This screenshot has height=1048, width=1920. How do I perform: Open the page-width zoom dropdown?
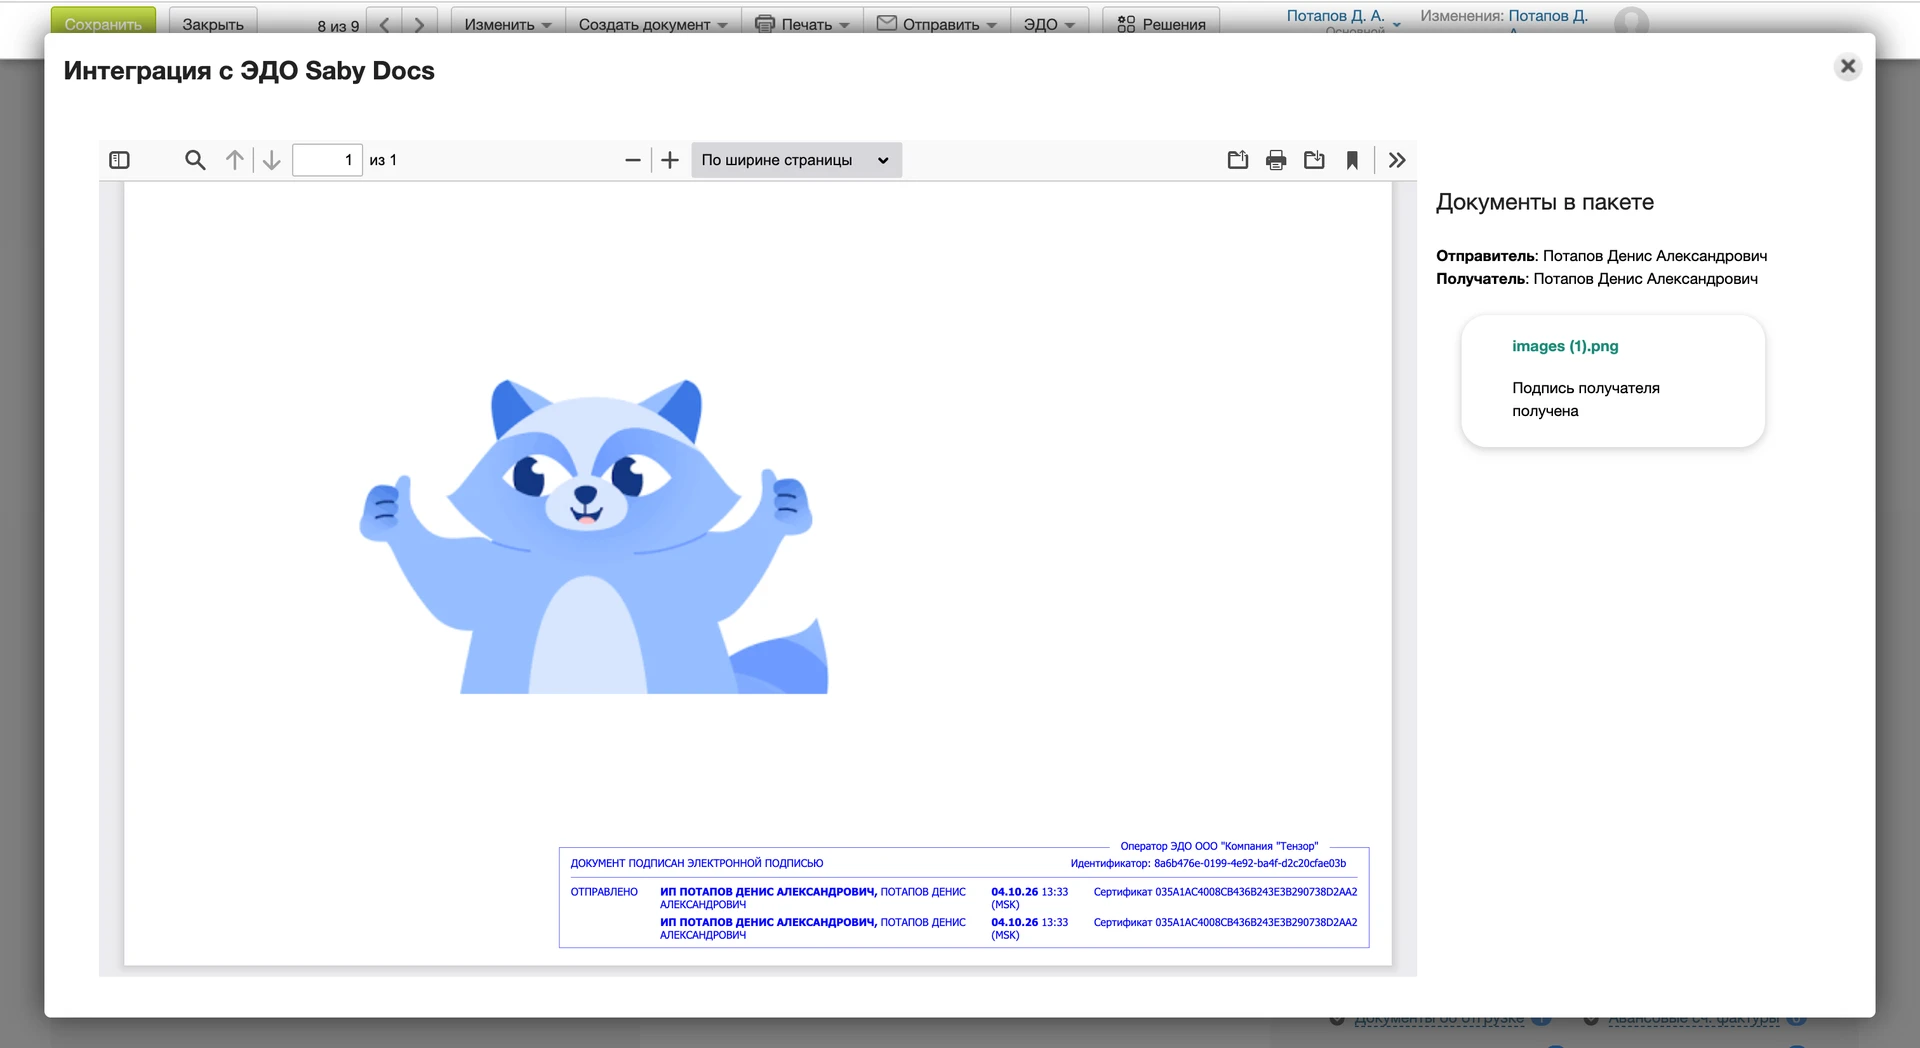tap(796, 160)
